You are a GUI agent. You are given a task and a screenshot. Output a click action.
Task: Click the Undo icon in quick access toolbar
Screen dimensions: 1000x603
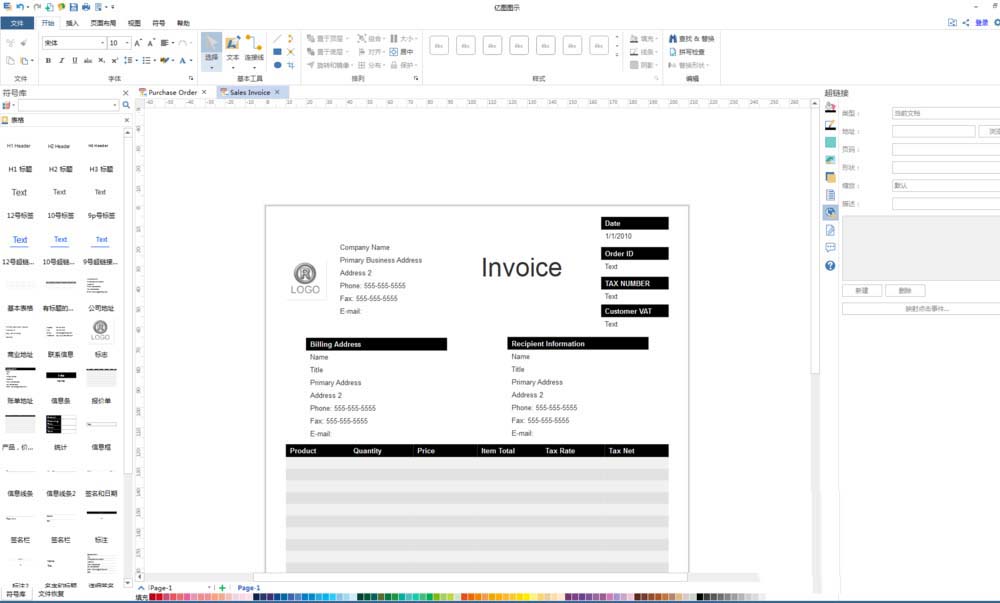[x=20, y=6]
